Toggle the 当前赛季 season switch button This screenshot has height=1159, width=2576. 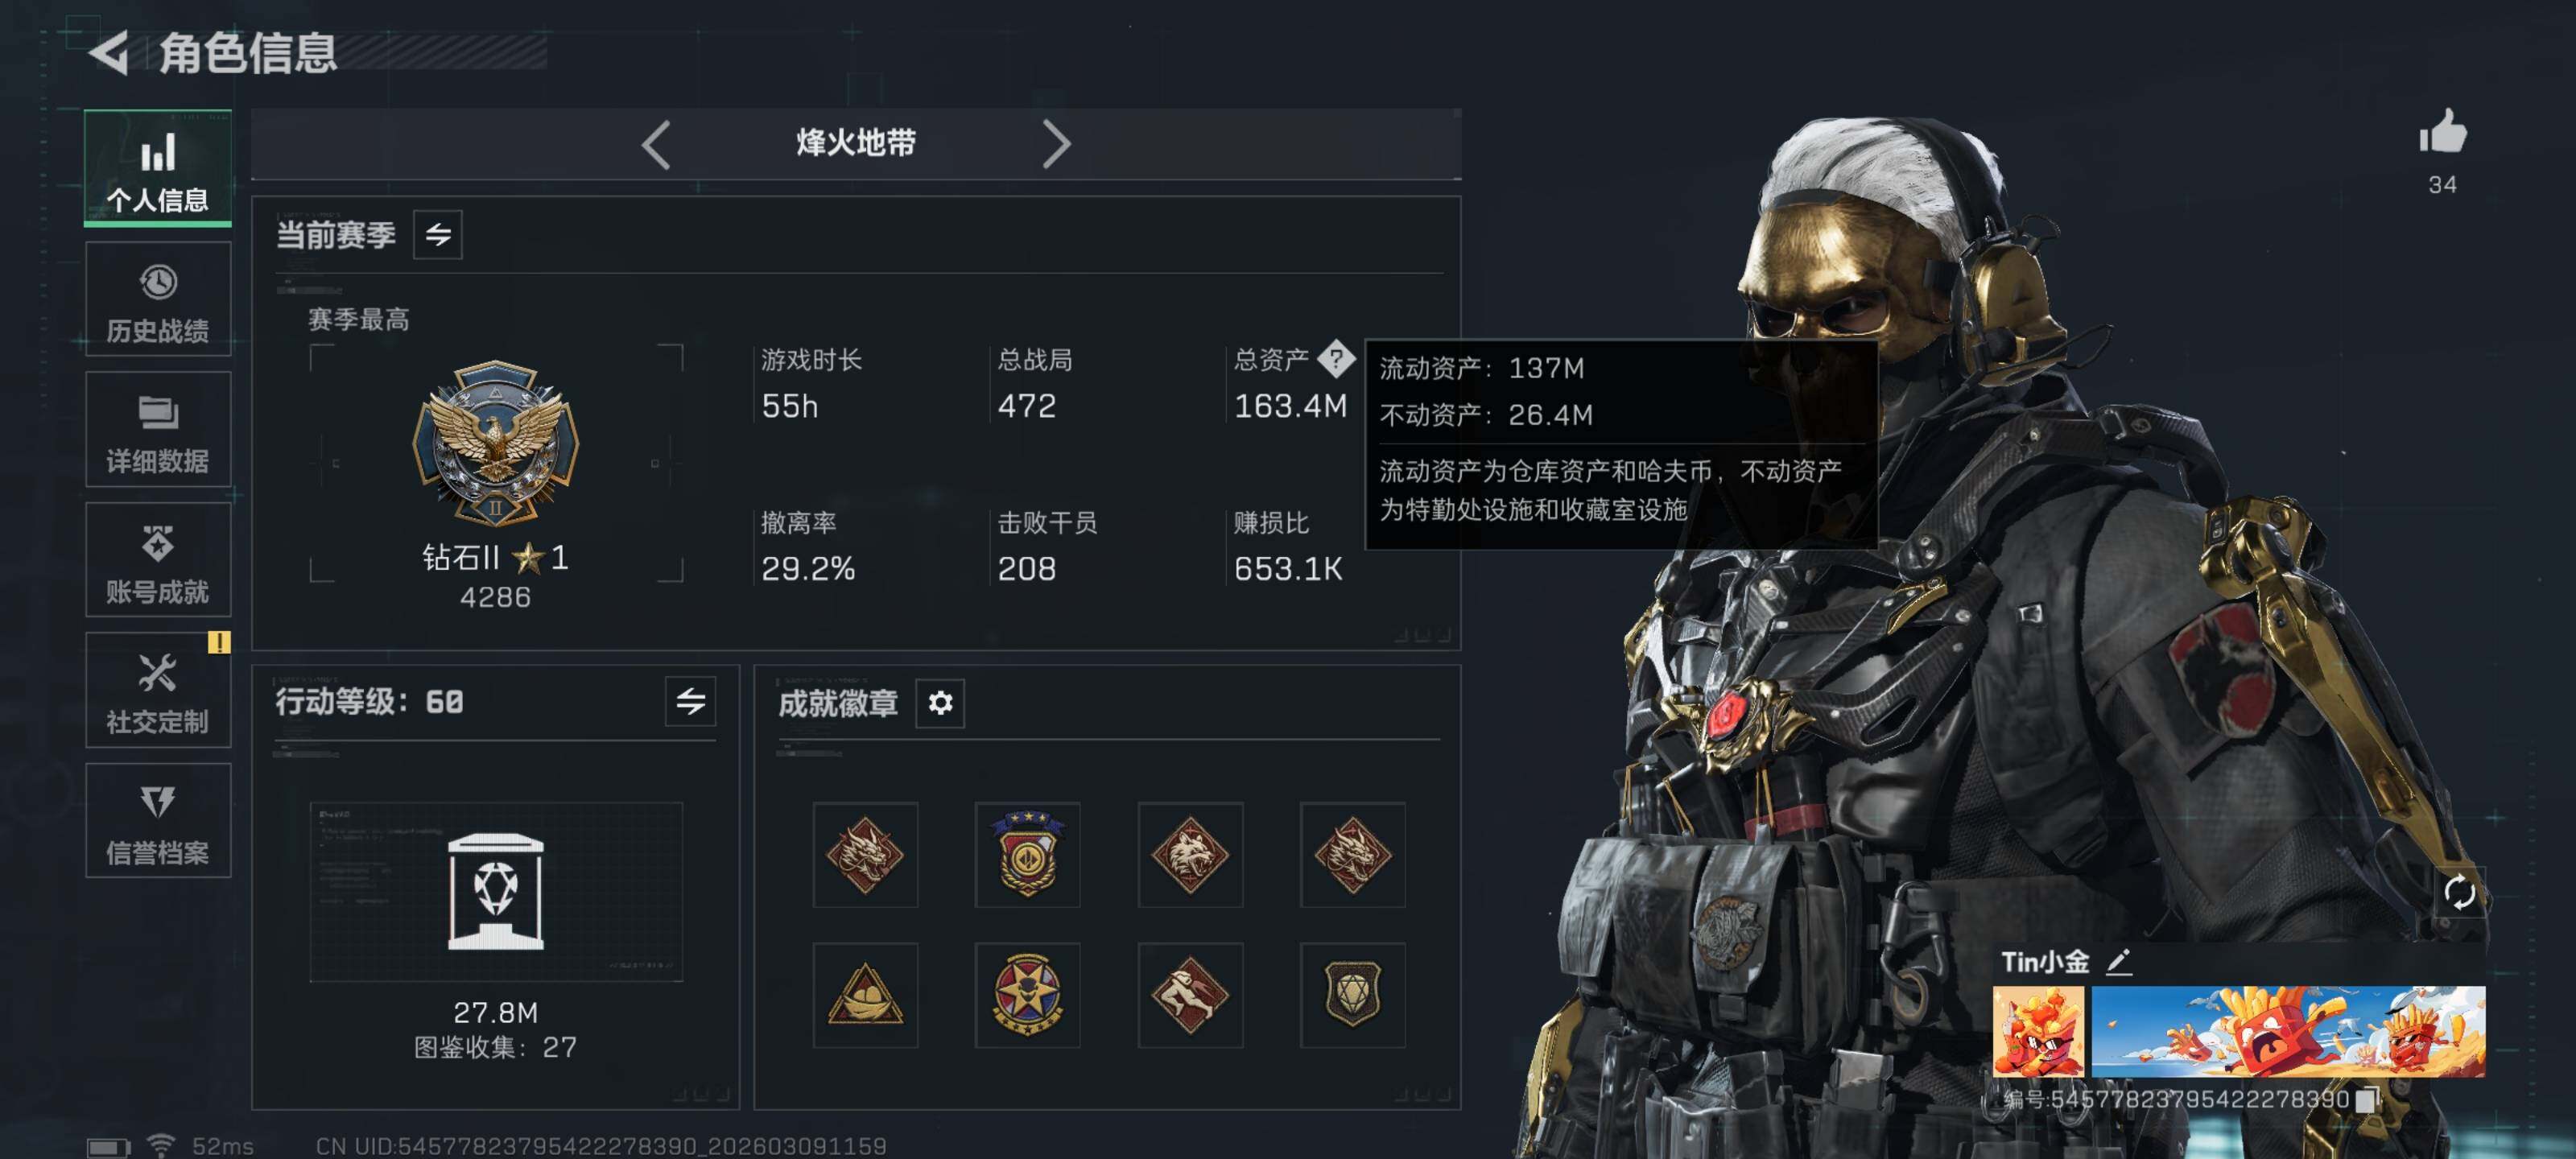pos(438,235)
